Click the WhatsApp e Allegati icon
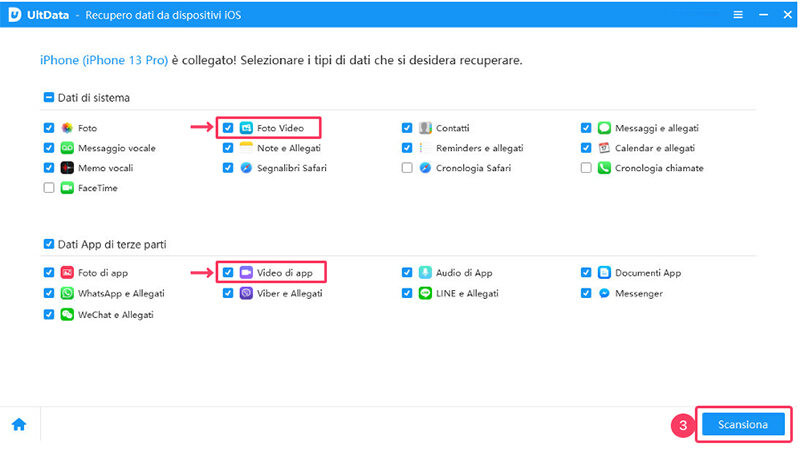The width and height of the screenshot is (800, 450). (x=68, y=294)
